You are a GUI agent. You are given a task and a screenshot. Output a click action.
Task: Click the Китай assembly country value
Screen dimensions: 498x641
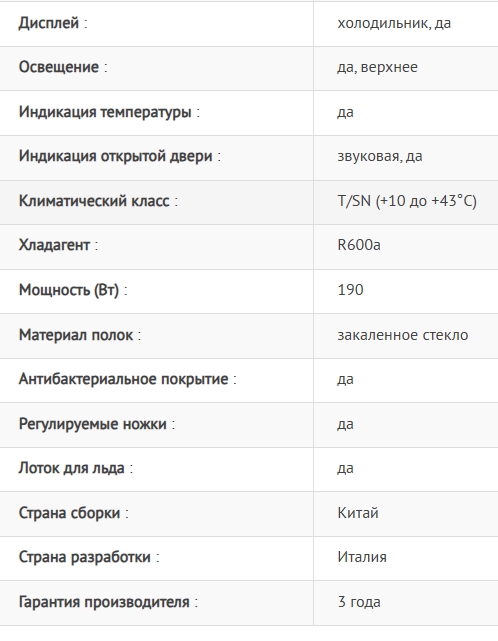[358, 513]
